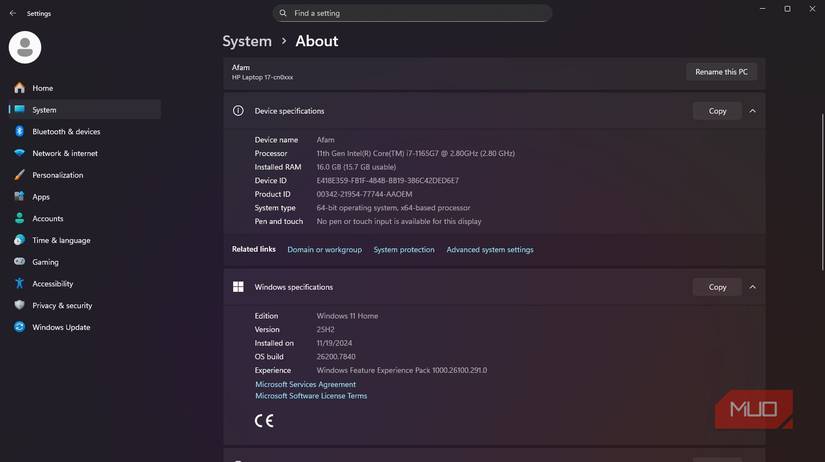Open Microsoft Services Agreement link
The image size is (825, 462).
(x=305, y=384)
